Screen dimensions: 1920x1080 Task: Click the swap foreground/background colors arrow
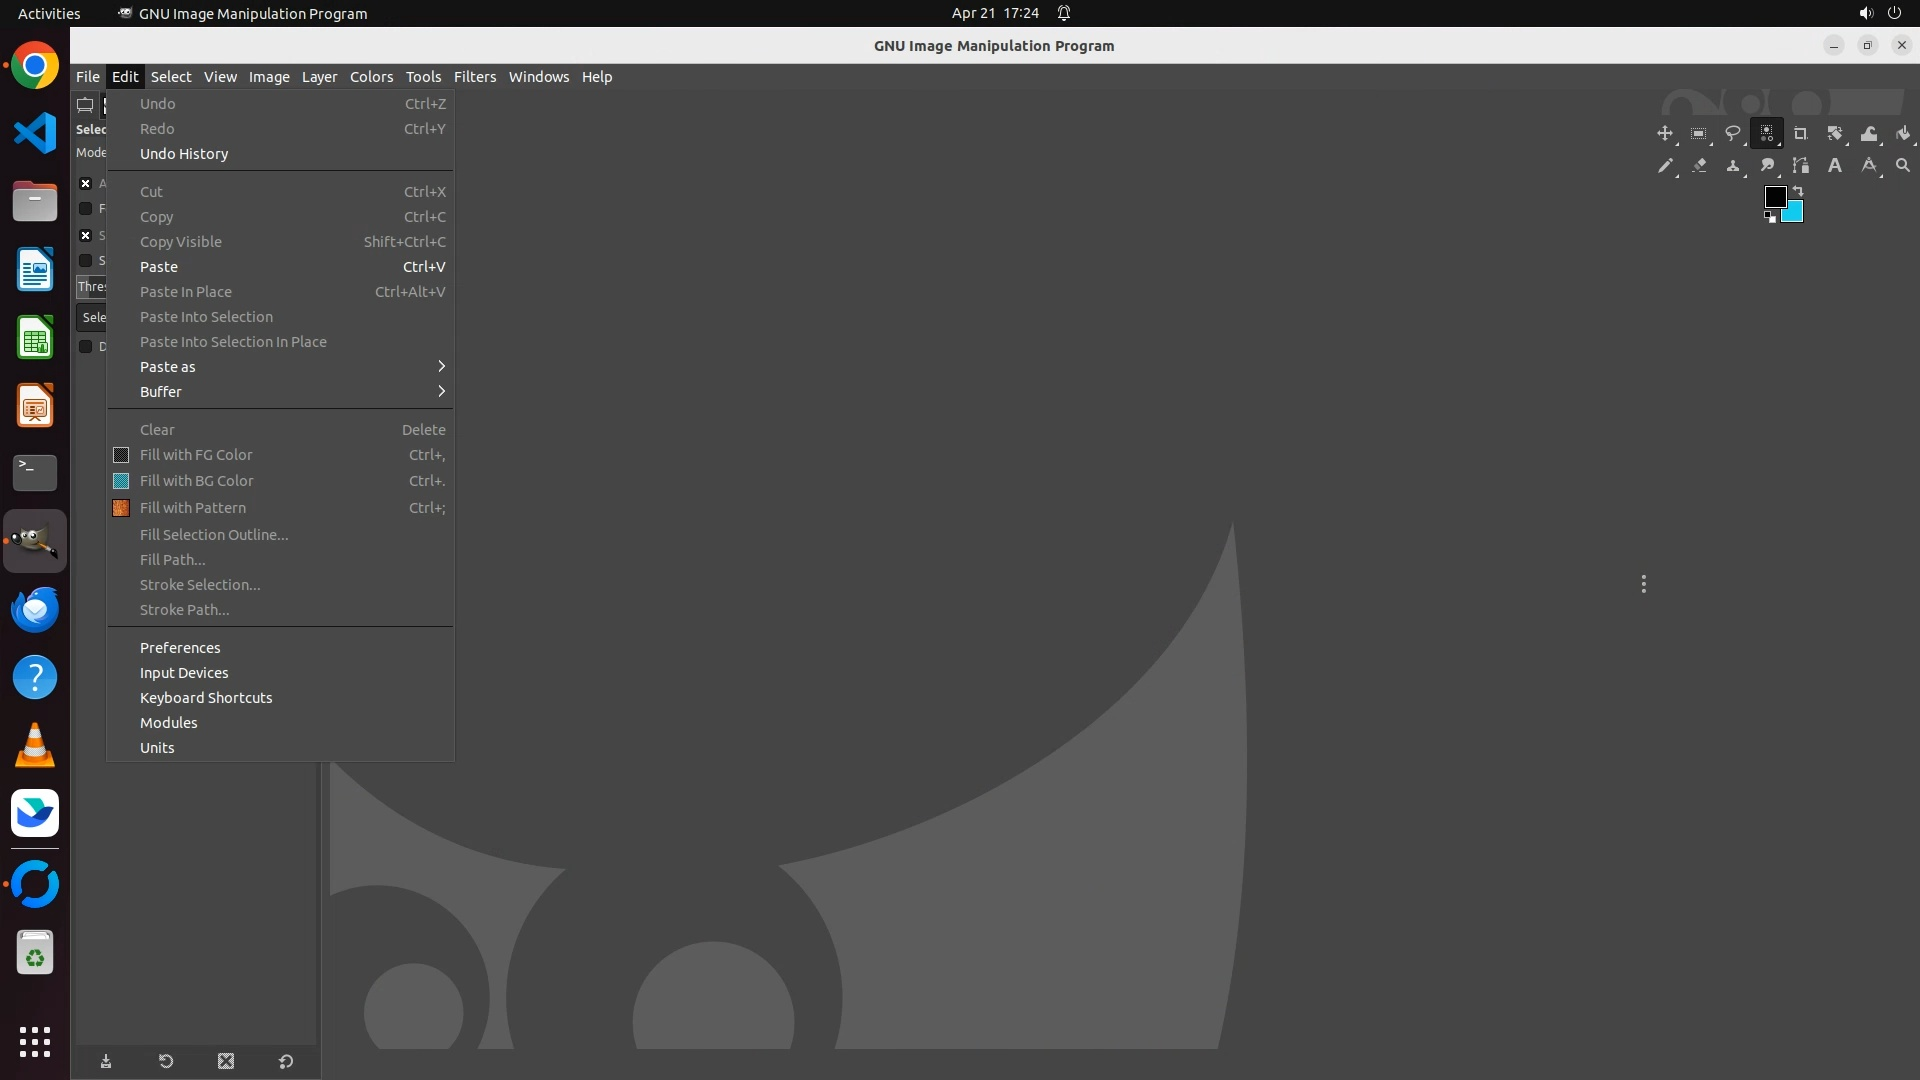pyautogui.click(x=1797, y=190)
